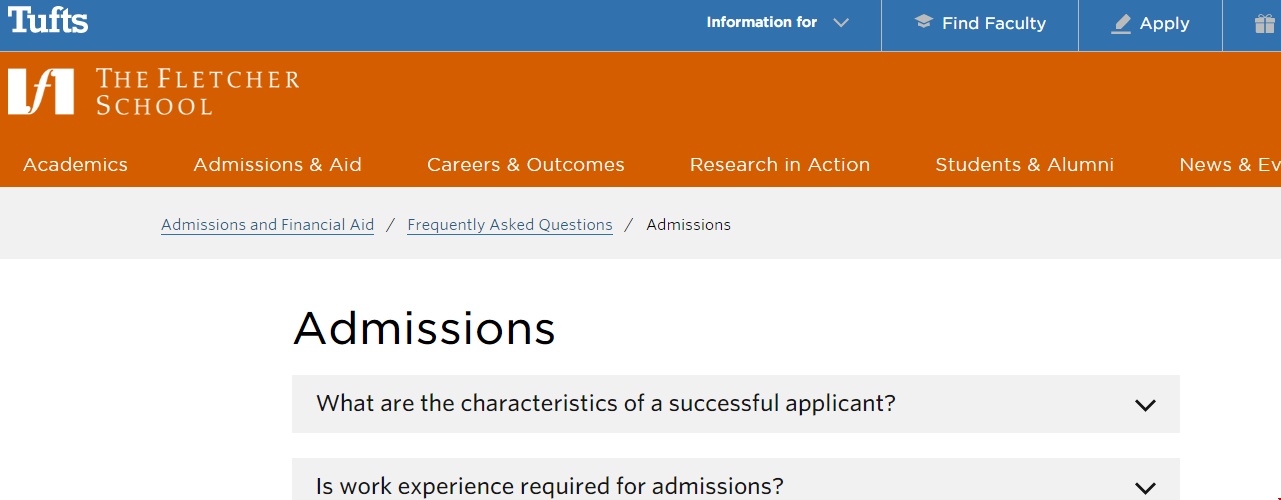Viewport: 1281px width, 500px height.
Task: Click the Fletcher School logo
Action: click(153, 91)
